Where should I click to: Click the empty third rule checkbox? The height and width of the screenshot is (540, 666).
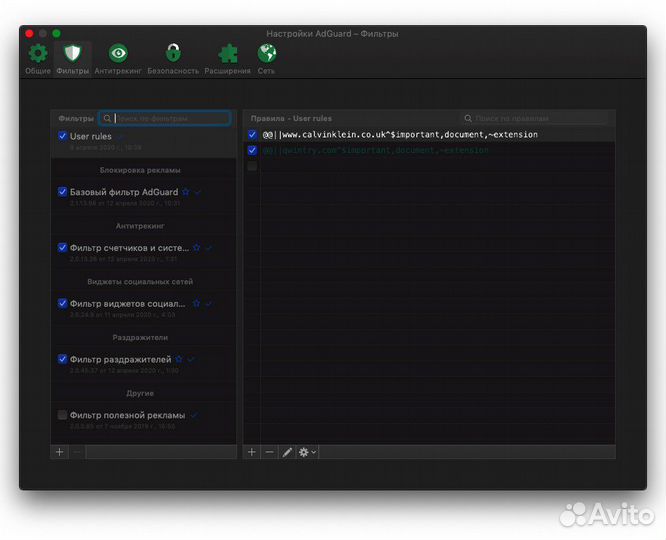point(252,166)
